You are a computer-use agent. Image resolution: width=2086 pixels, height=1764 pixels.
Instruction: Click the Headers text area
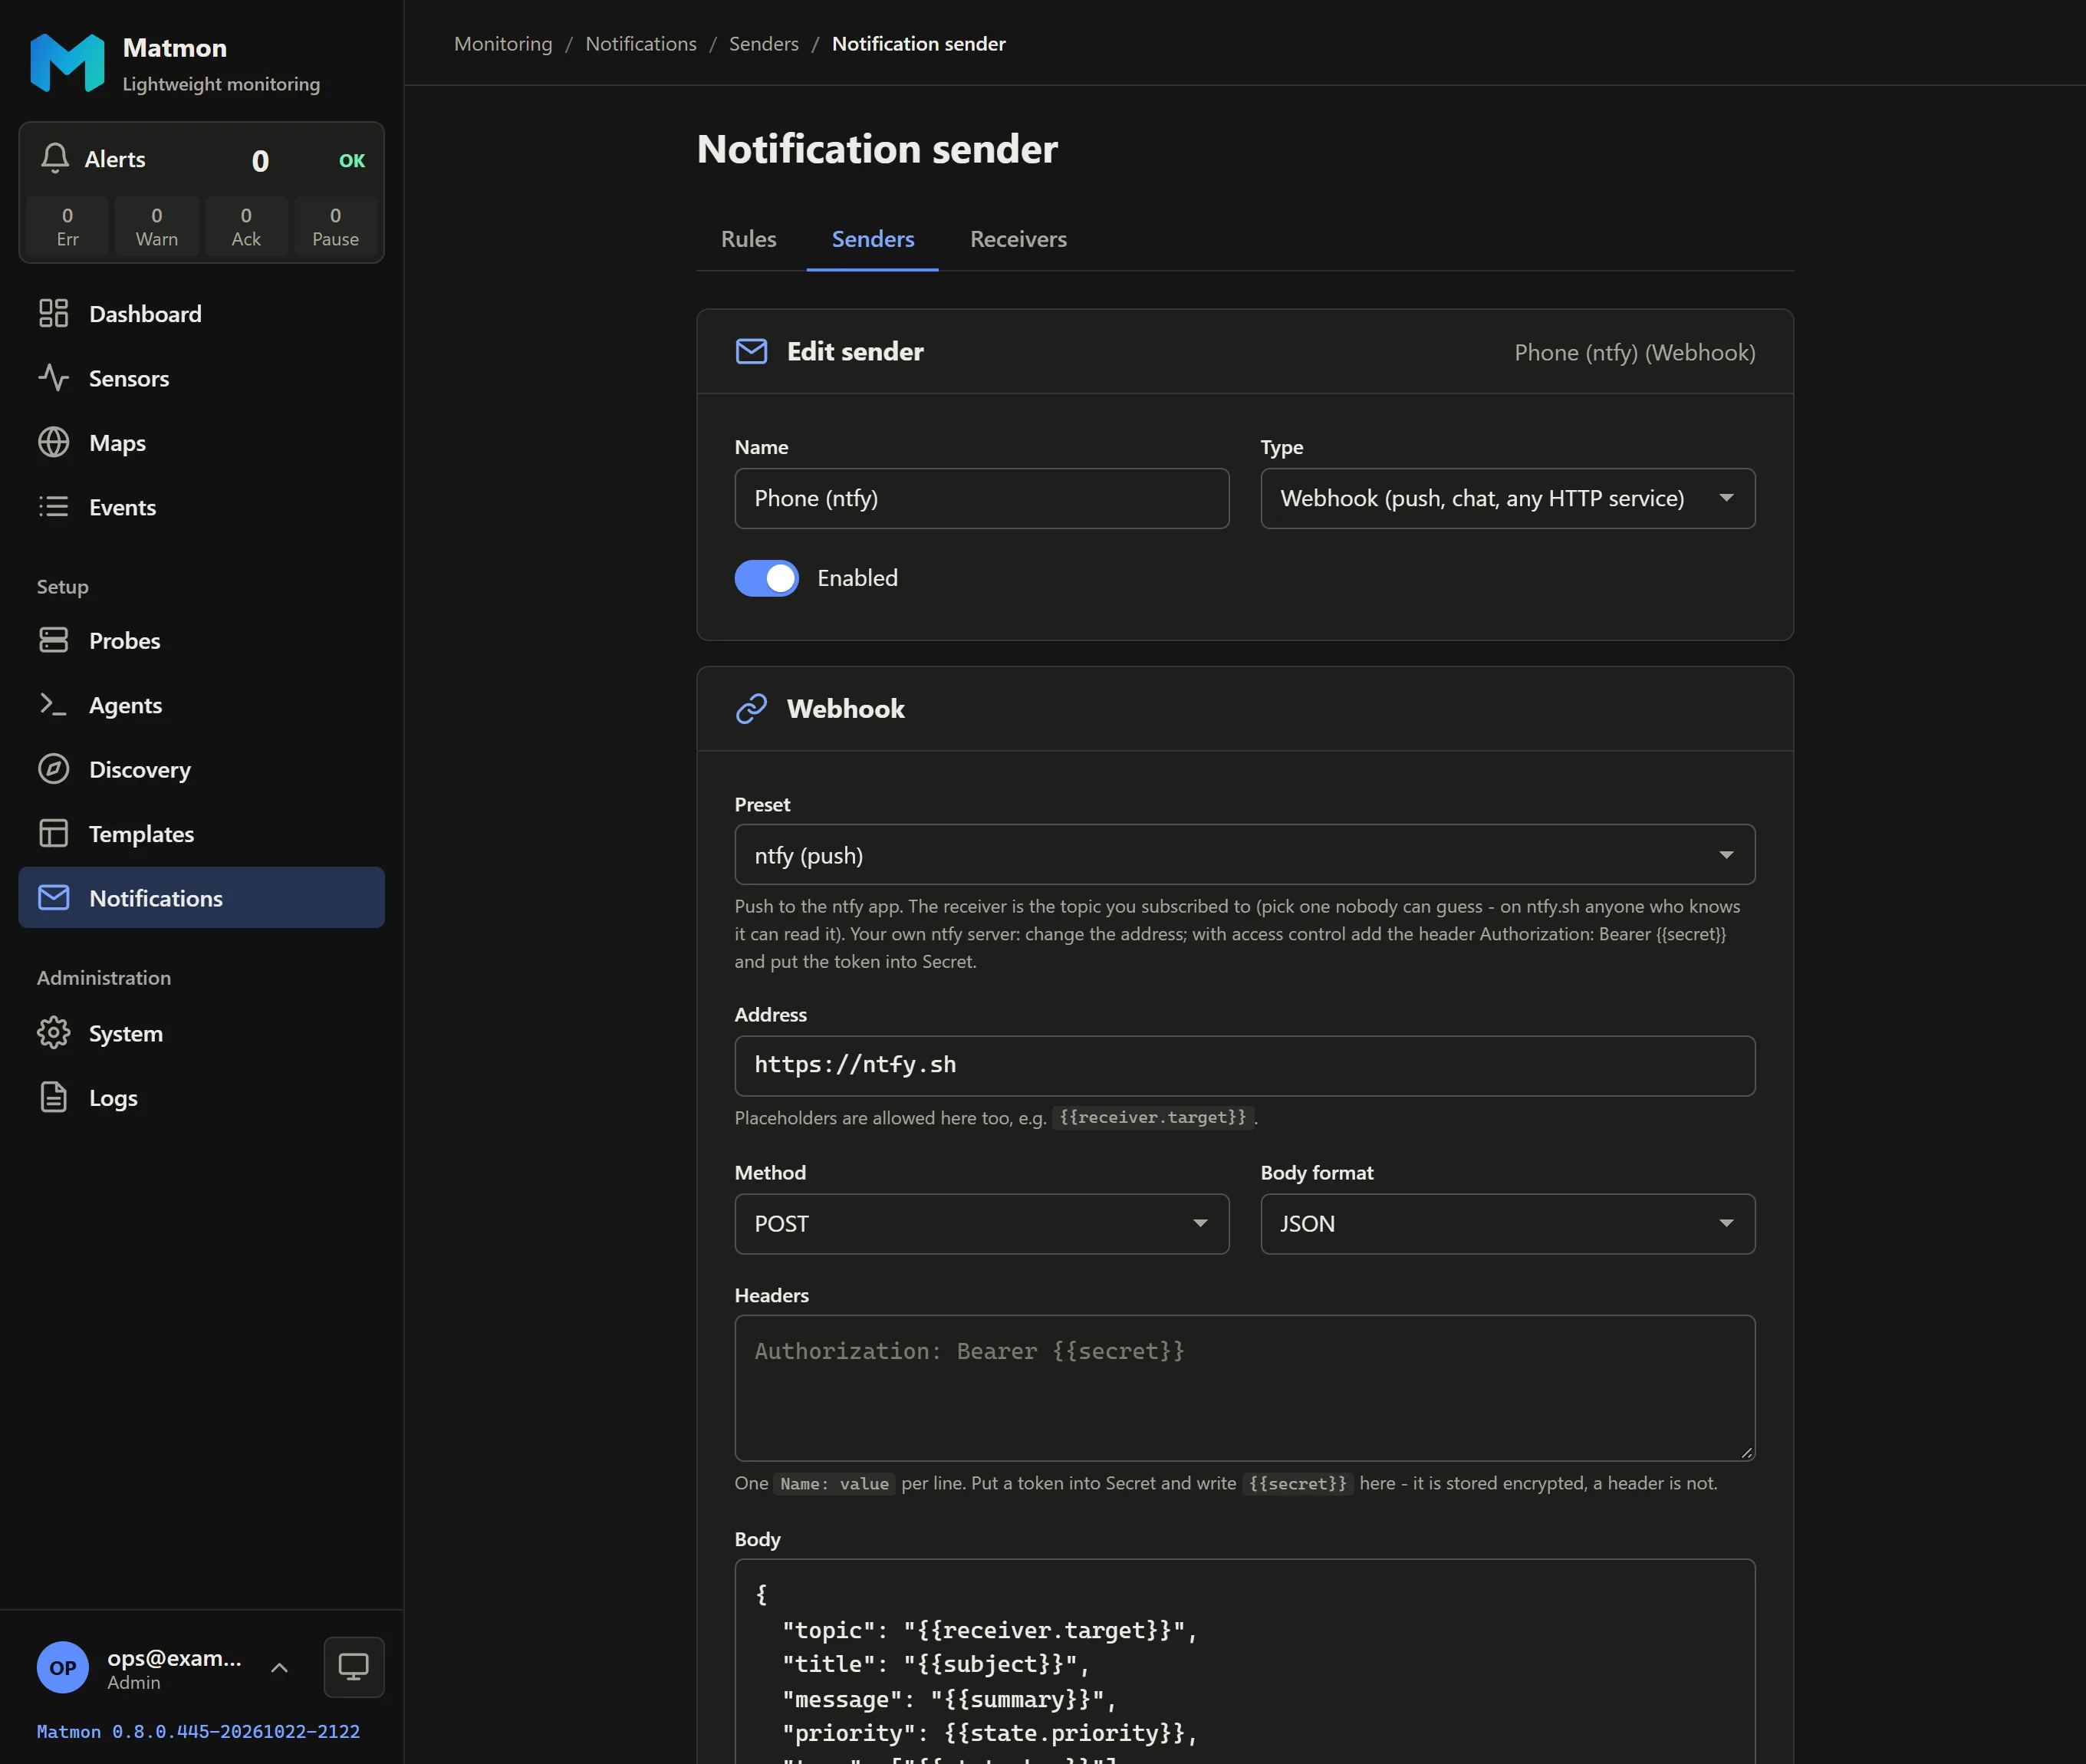(x=1245, y=1388)
